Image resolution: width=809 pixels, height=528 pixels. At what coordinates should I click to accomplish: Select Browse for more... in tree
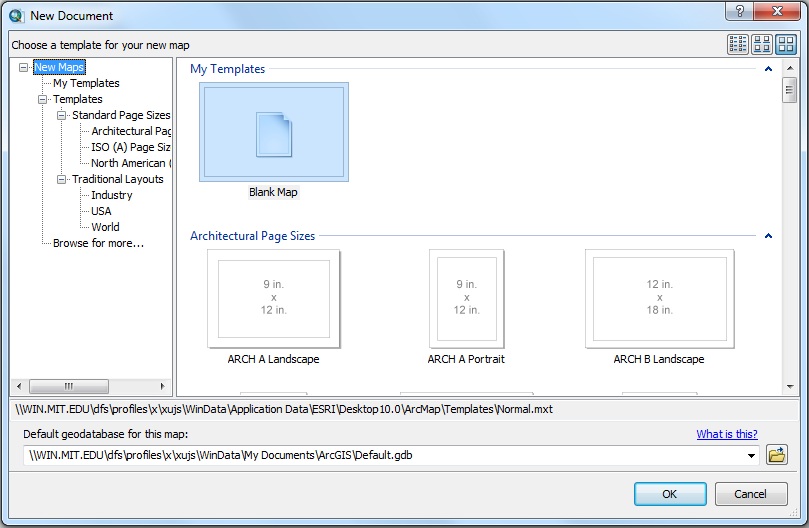[98, 243]
